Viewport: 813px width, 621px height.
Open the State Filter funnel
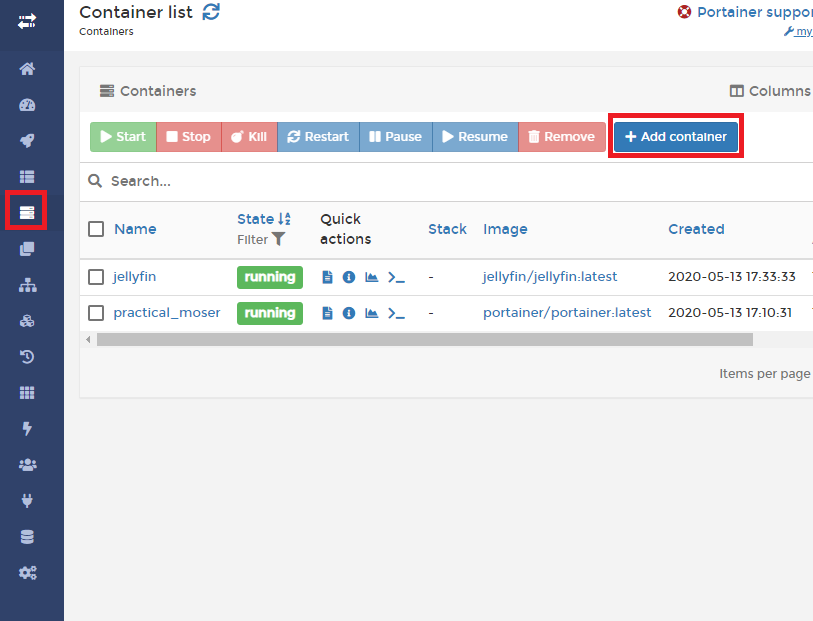pyautogui.click(x=278, y=239)
